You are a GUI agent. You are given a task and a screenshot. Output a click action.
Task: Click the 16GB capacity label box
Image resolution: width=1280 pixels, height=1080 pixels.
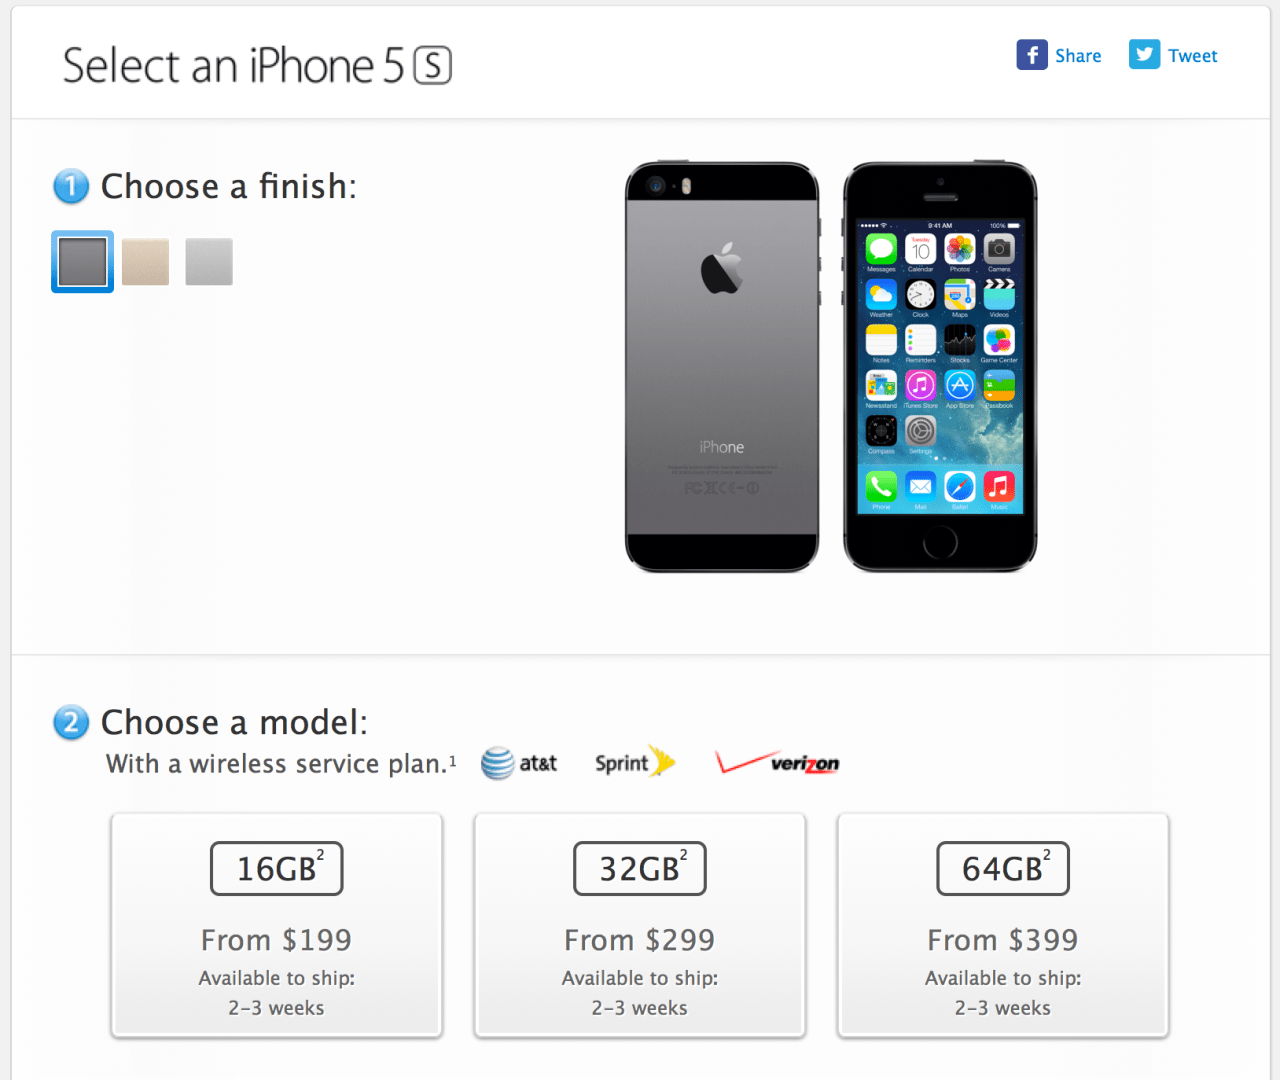click(x=277, y=869)
